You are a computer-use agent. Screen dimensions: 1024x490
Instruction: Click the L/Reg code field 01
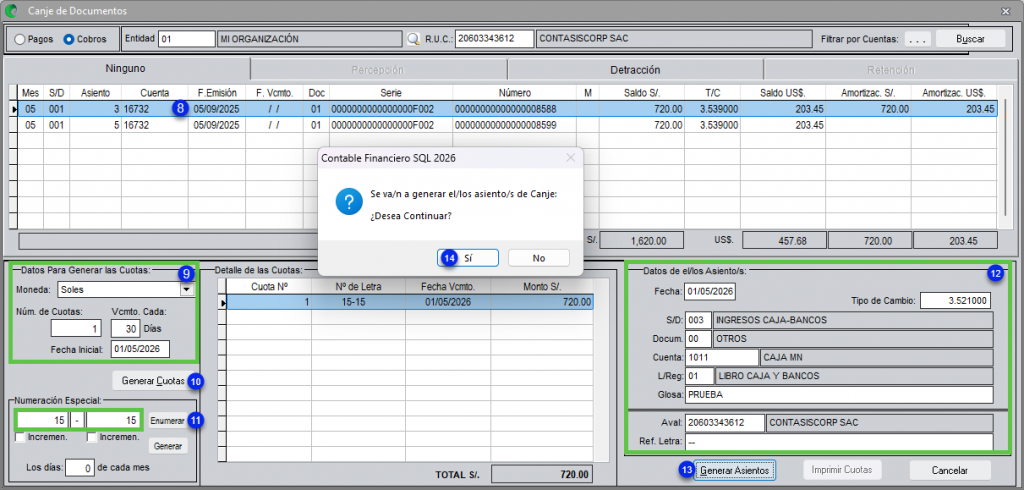[x=699, y=376]
